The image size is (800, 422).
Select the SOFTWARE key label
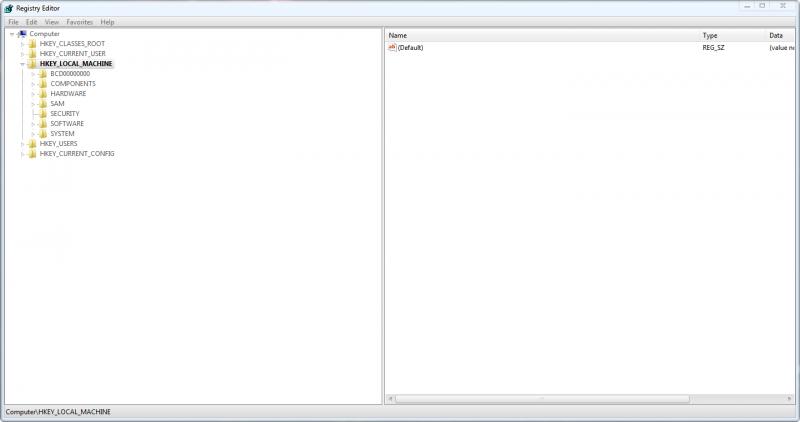67,123
